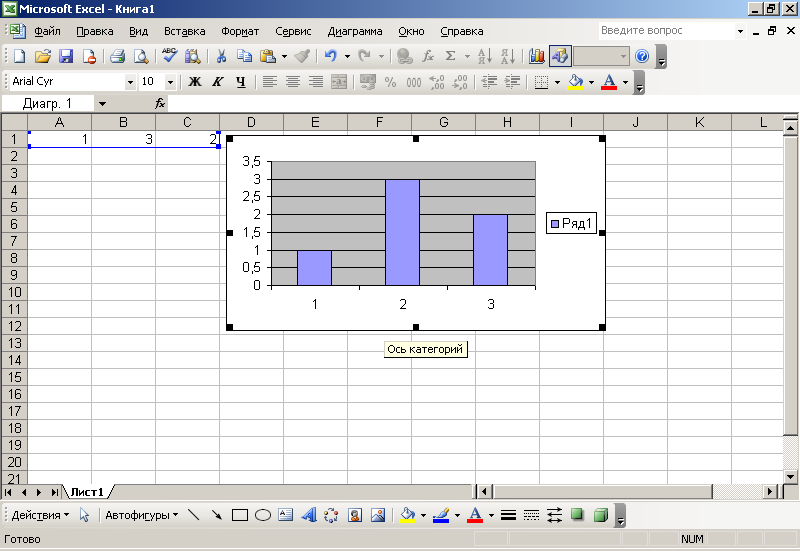Open the Диаграмма menu
Viewport: 800px width, 551px height.
tap(355, 31)
